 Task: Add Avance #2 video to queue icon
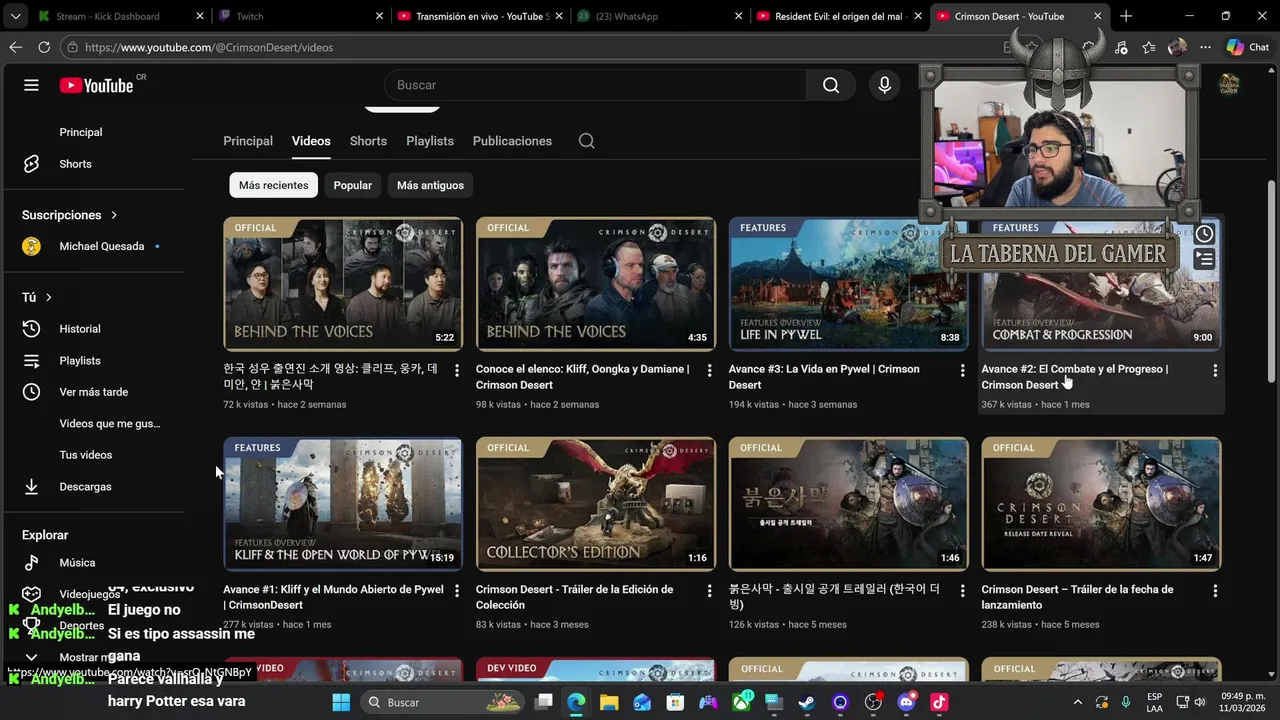[x=1204, y=259]
